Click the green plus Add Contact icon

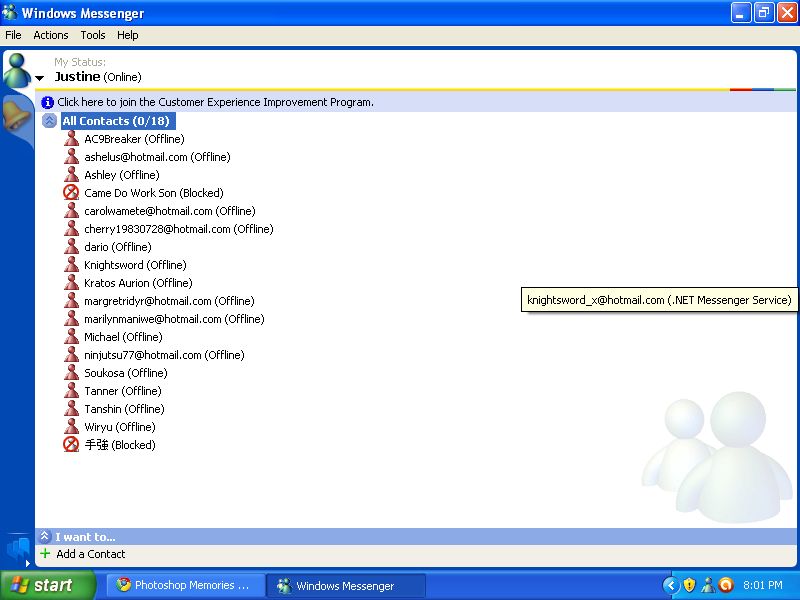pos(45,554)
